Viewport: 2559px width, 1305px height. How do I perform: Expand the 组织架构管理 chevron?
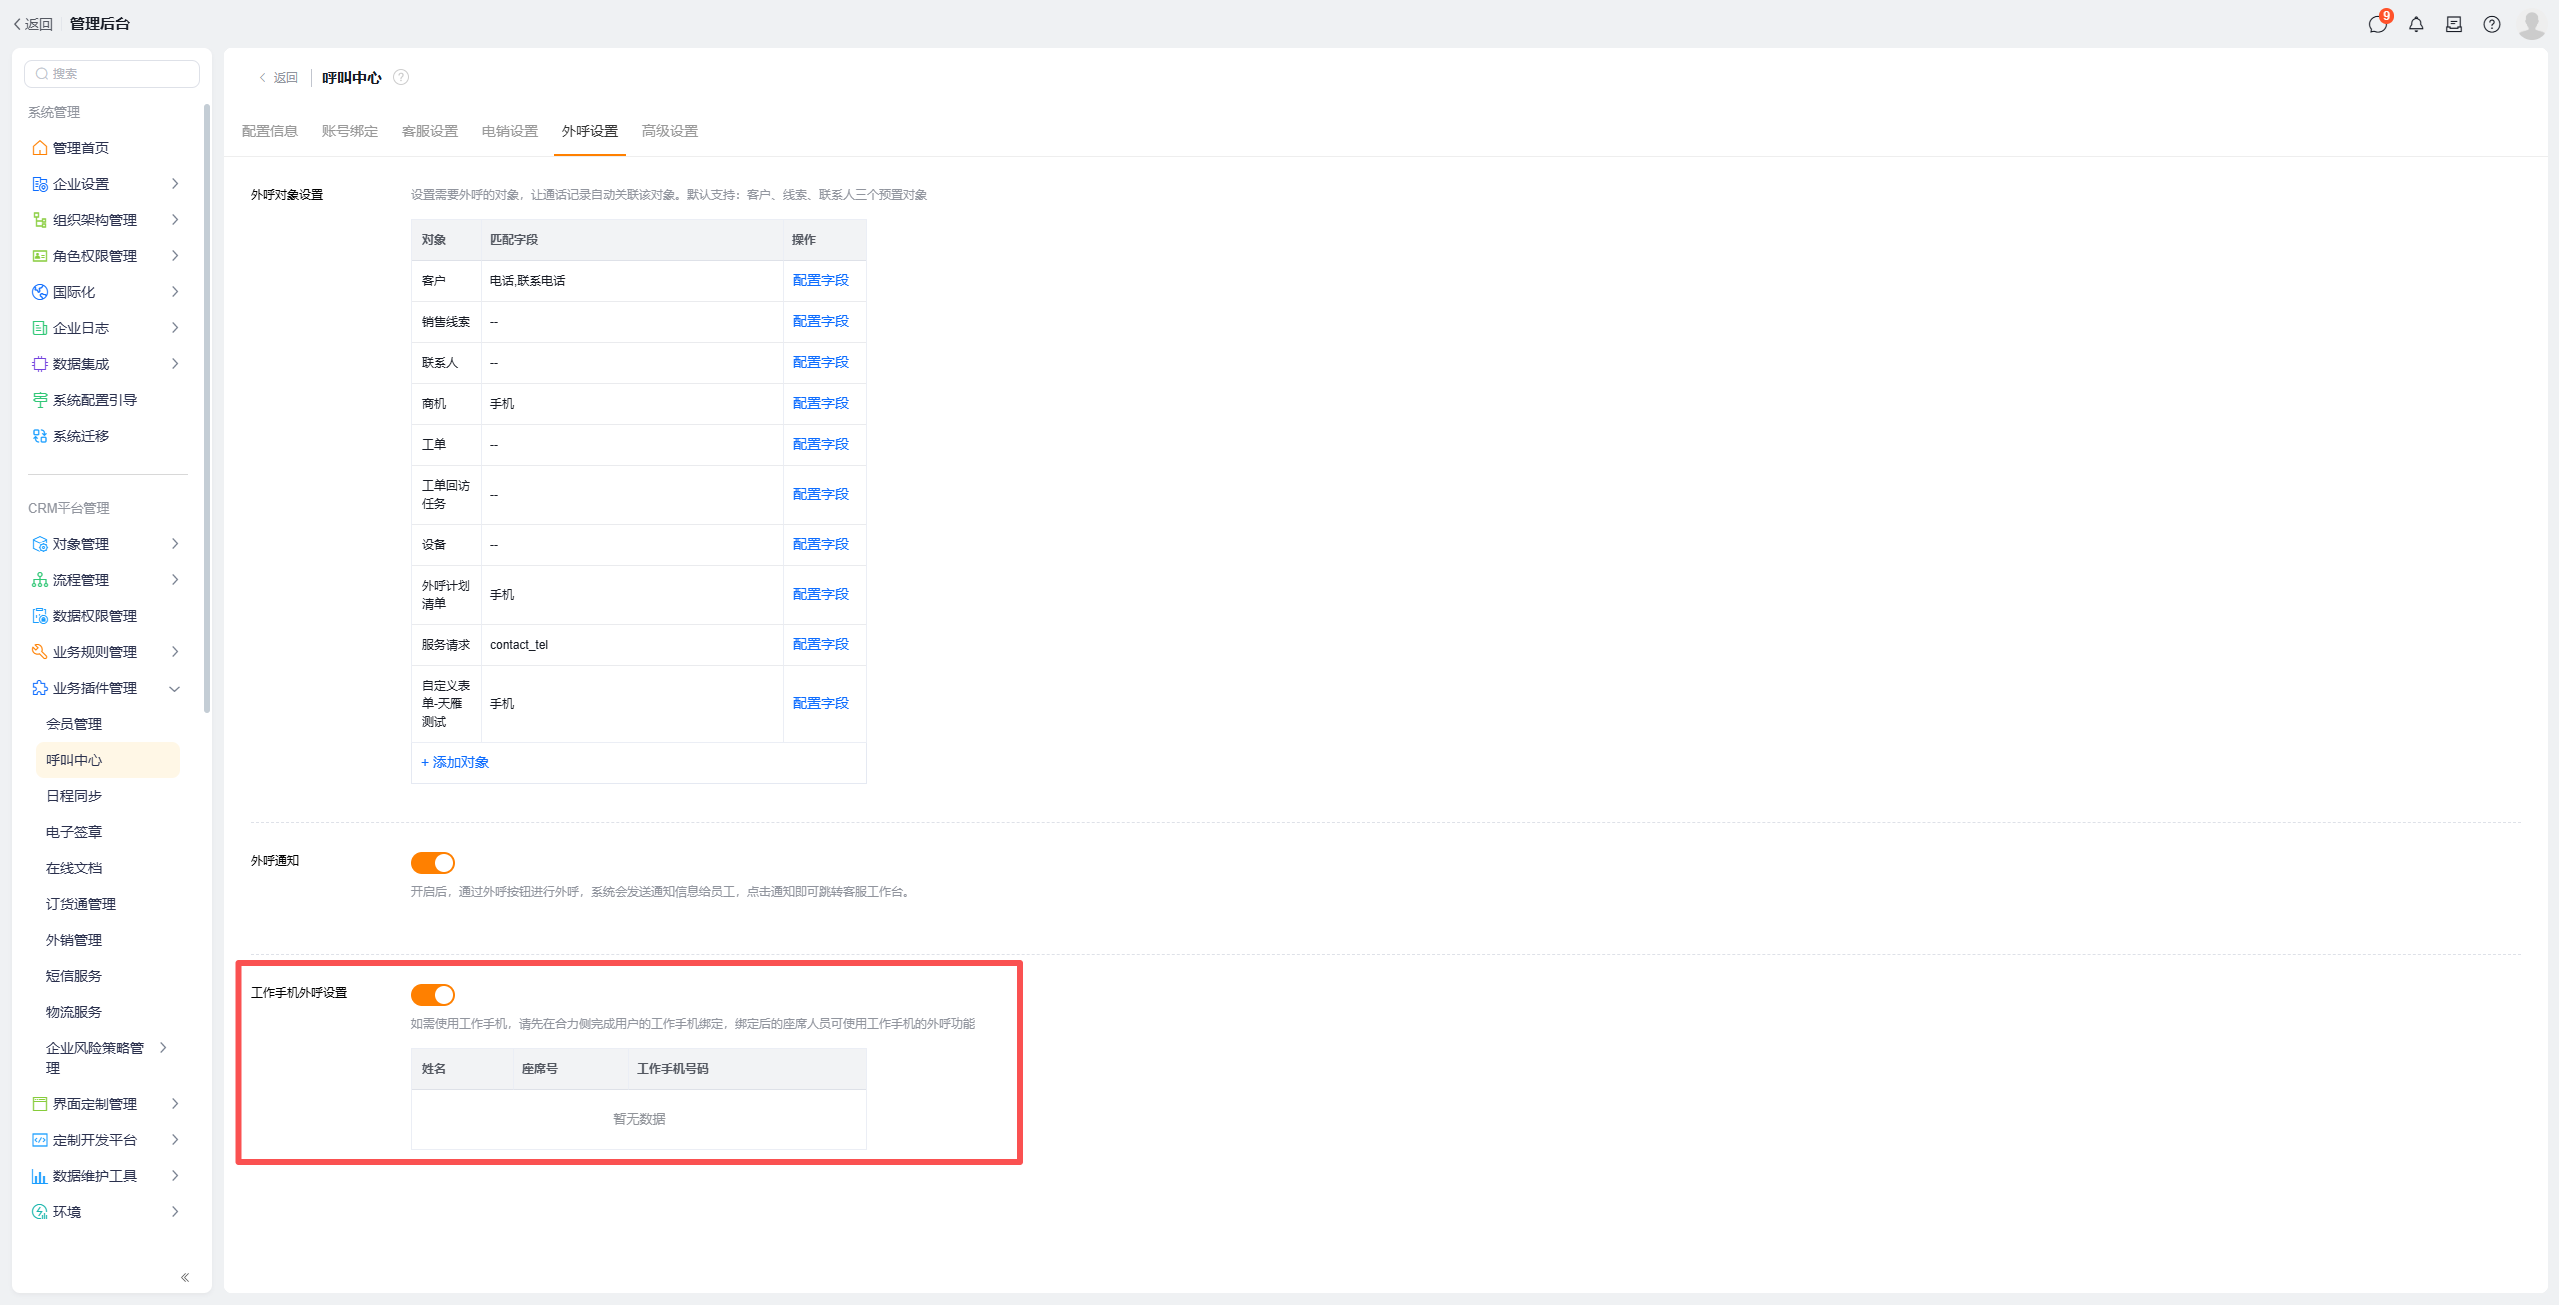point(175,220)
